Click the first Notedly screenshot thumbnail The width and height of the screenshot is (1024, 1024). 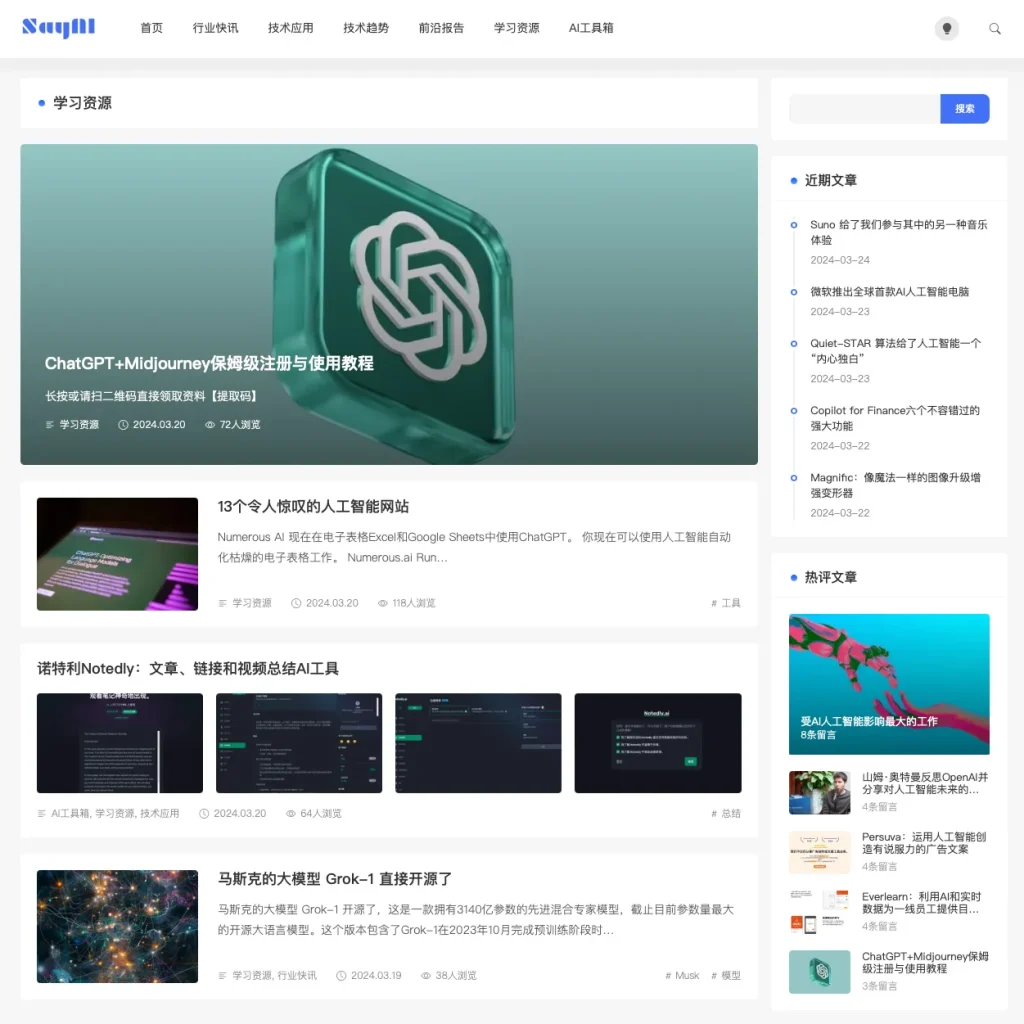119,743
